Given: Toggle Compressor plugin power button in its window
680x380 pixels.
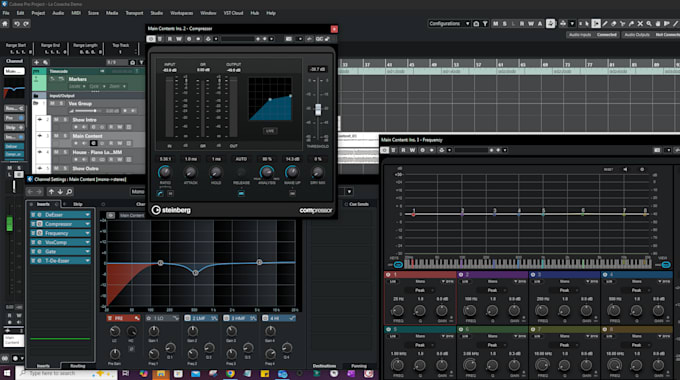Looking at the screenshot, I should click(150, 39).
